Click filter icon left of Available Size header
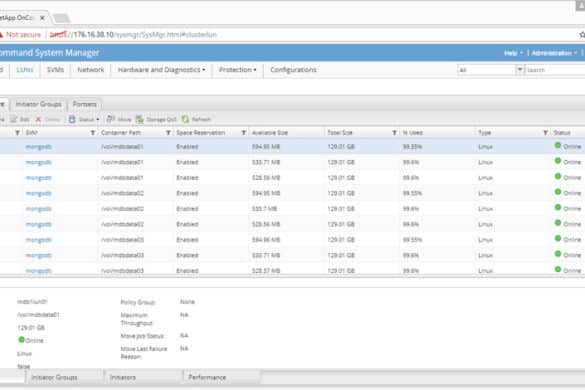The width and height of the screenshot is (585, 390). coord(244,133)
